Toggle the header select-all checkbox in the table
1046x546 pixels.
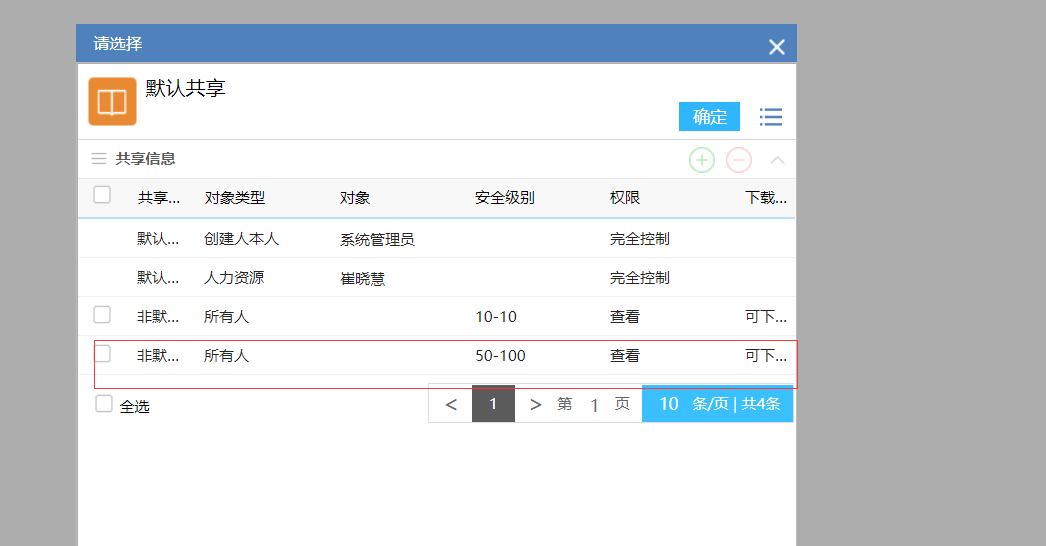(102, 195)
